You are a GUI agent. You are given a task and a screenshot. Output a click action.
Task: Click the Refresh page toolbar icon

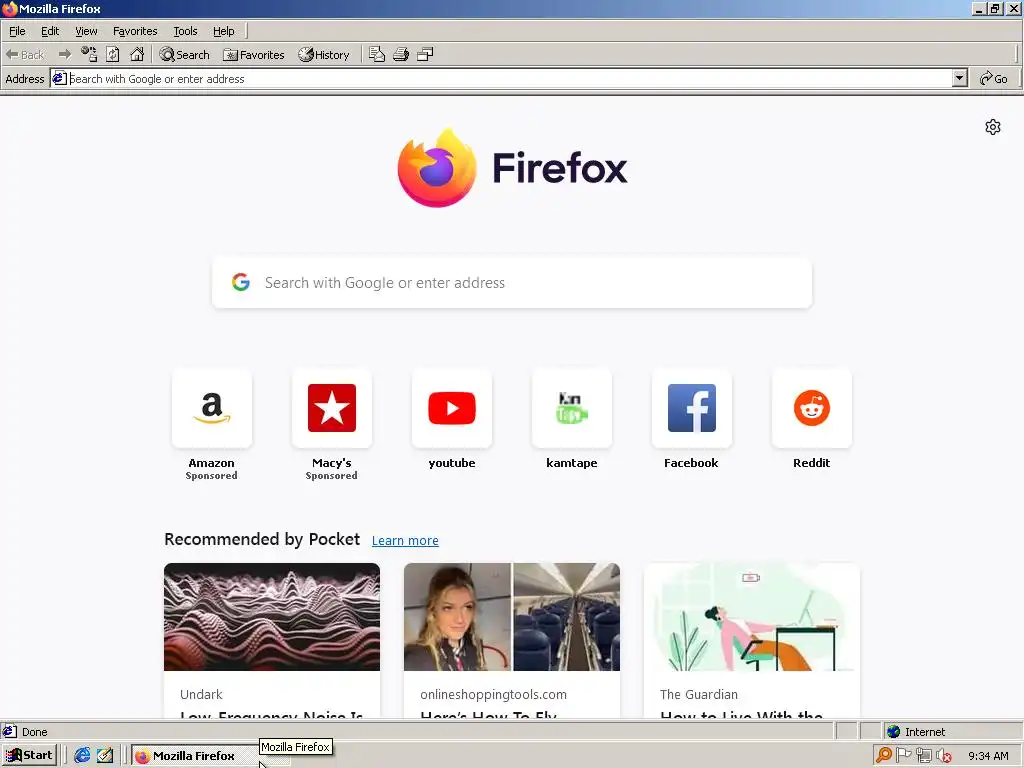(x=113, y=54)
